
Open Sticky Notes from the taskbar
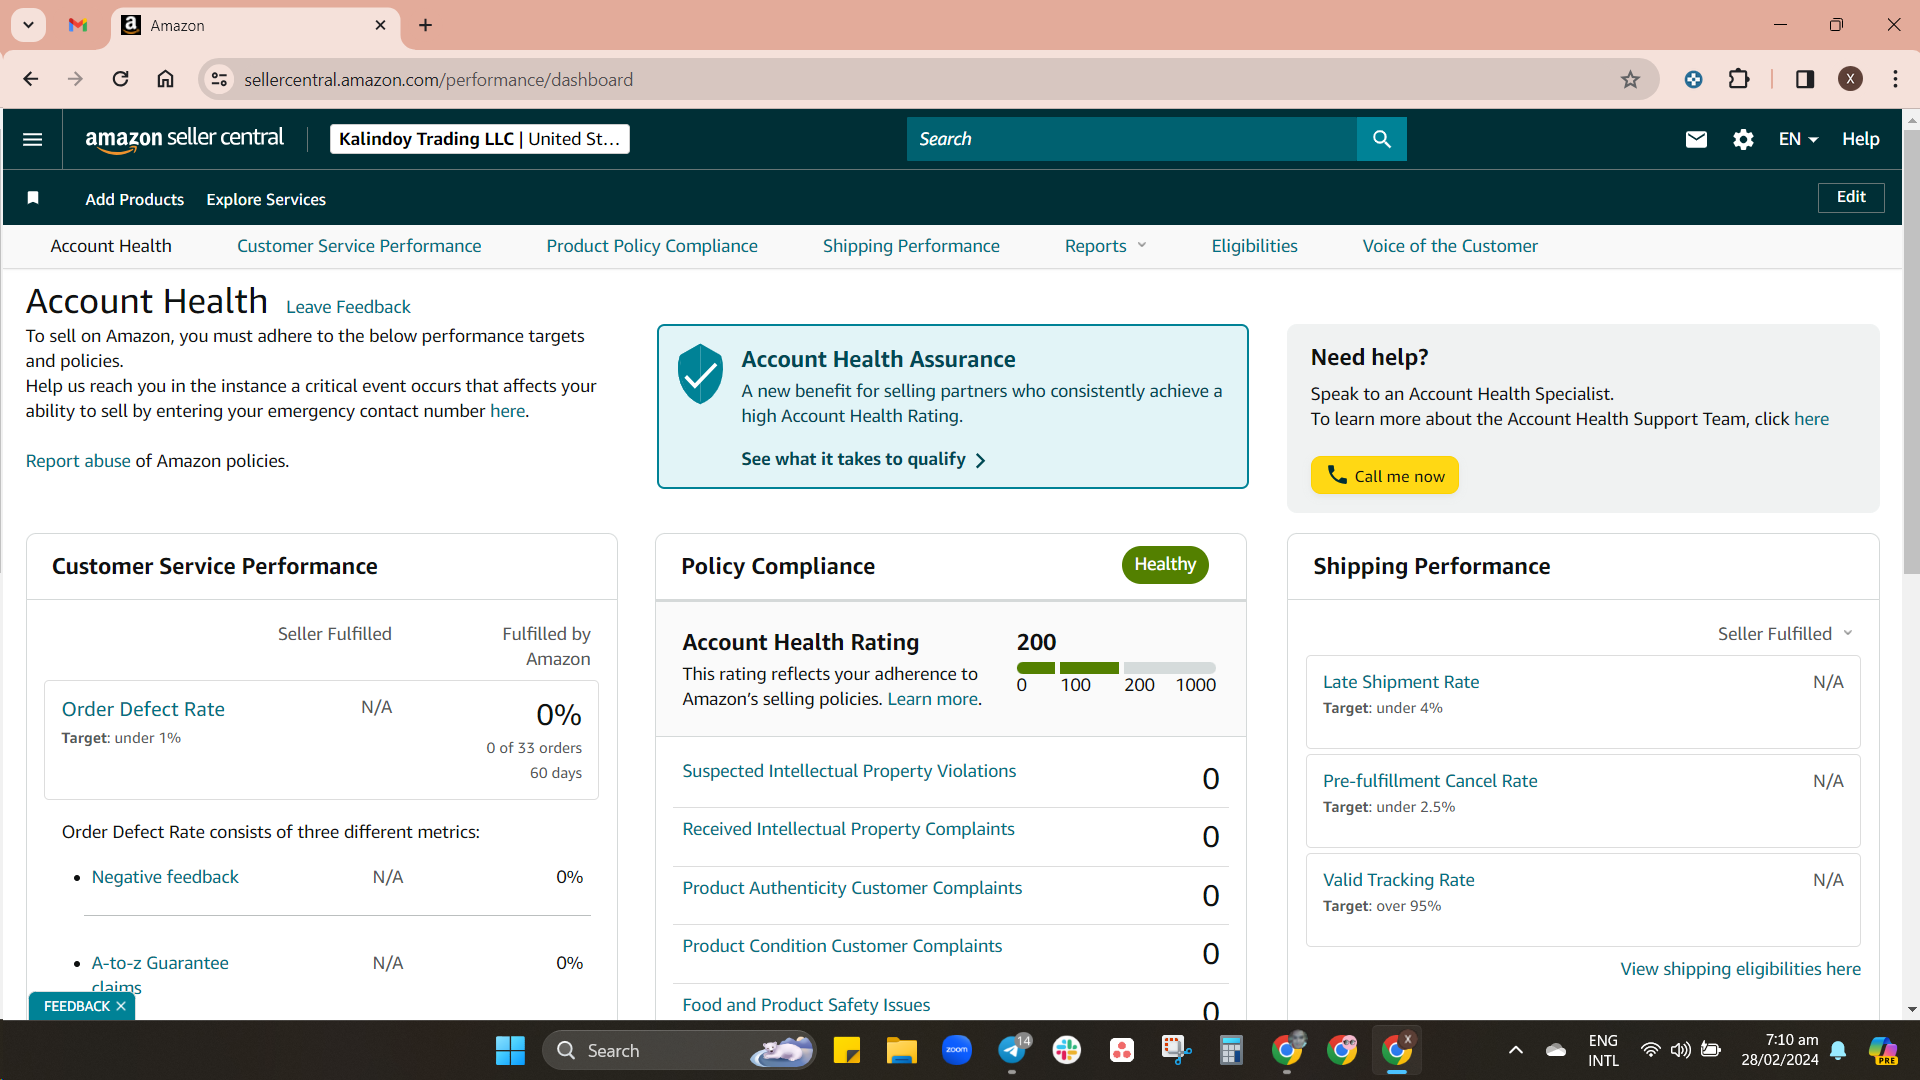(847, 1051)
